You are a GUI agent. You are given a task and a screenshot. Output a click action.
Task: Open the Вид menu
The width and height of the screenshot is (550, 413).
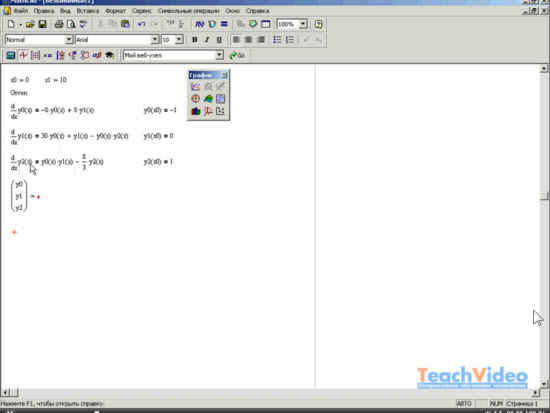(65, 11)
